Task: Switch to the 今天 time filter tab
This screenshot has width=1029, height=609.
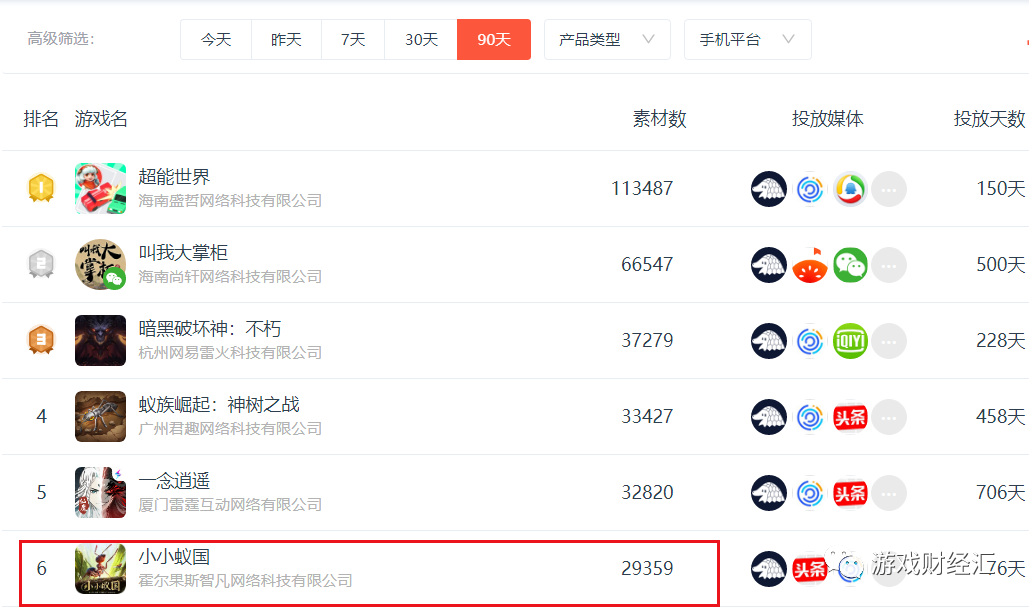Action: click(215, 39)
